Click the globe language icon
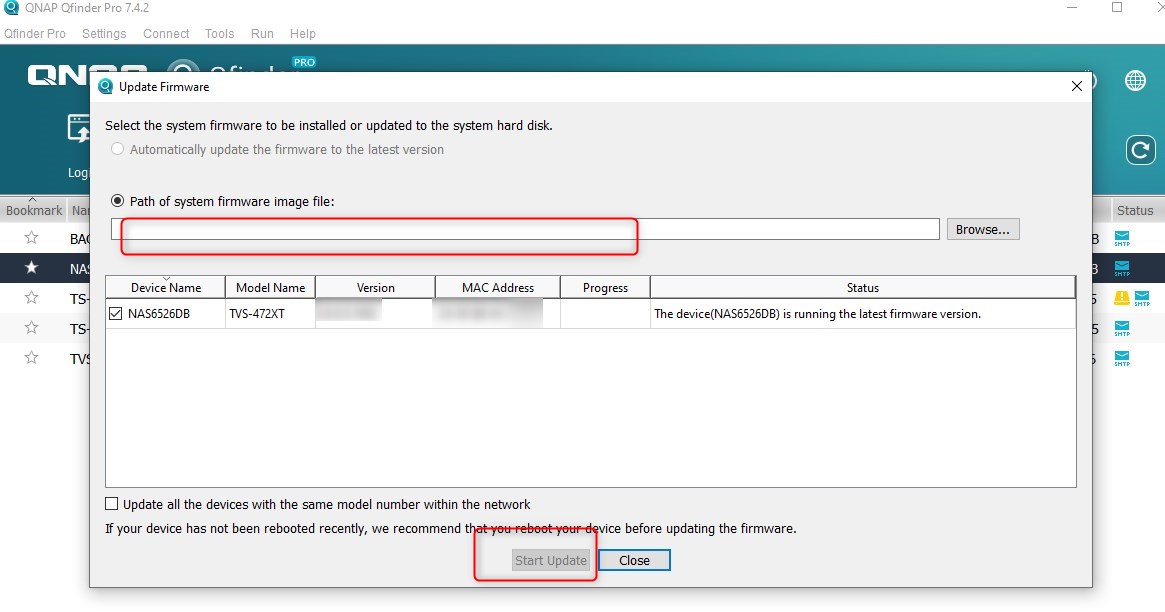1165x612 pixels. (1135, 80)
